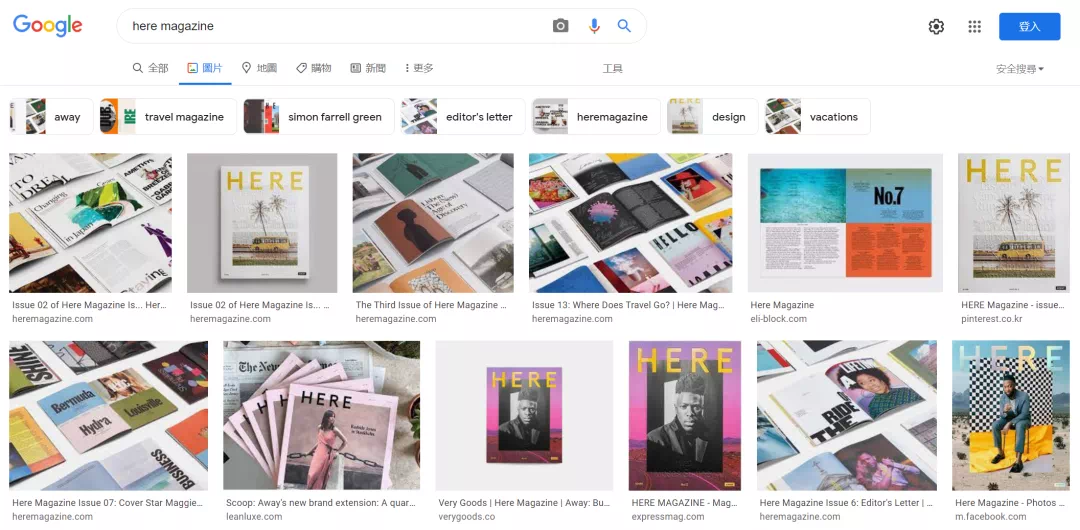Start voice search with the microphone icon
This screenshot has width=1080, height=530.
(x=594, y=26)
